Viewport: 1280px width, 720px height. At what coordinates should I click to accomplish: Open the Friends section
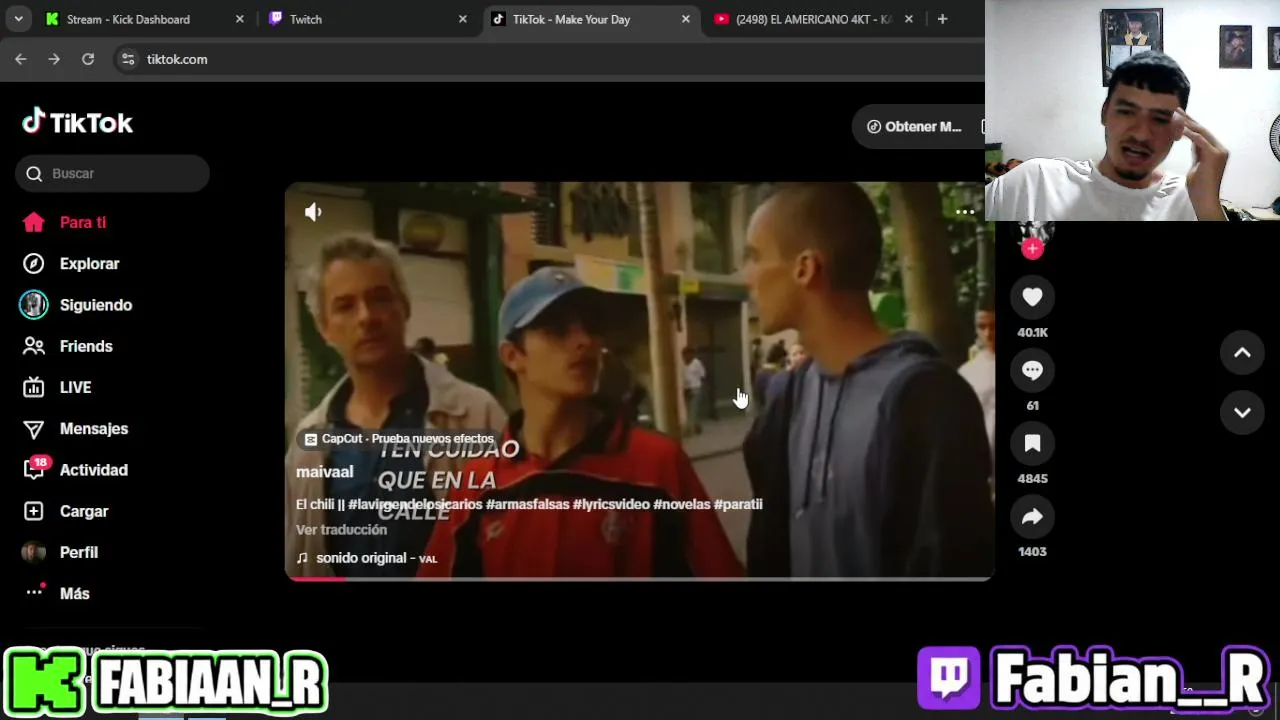pyautogui.click(x=68, y=346)
